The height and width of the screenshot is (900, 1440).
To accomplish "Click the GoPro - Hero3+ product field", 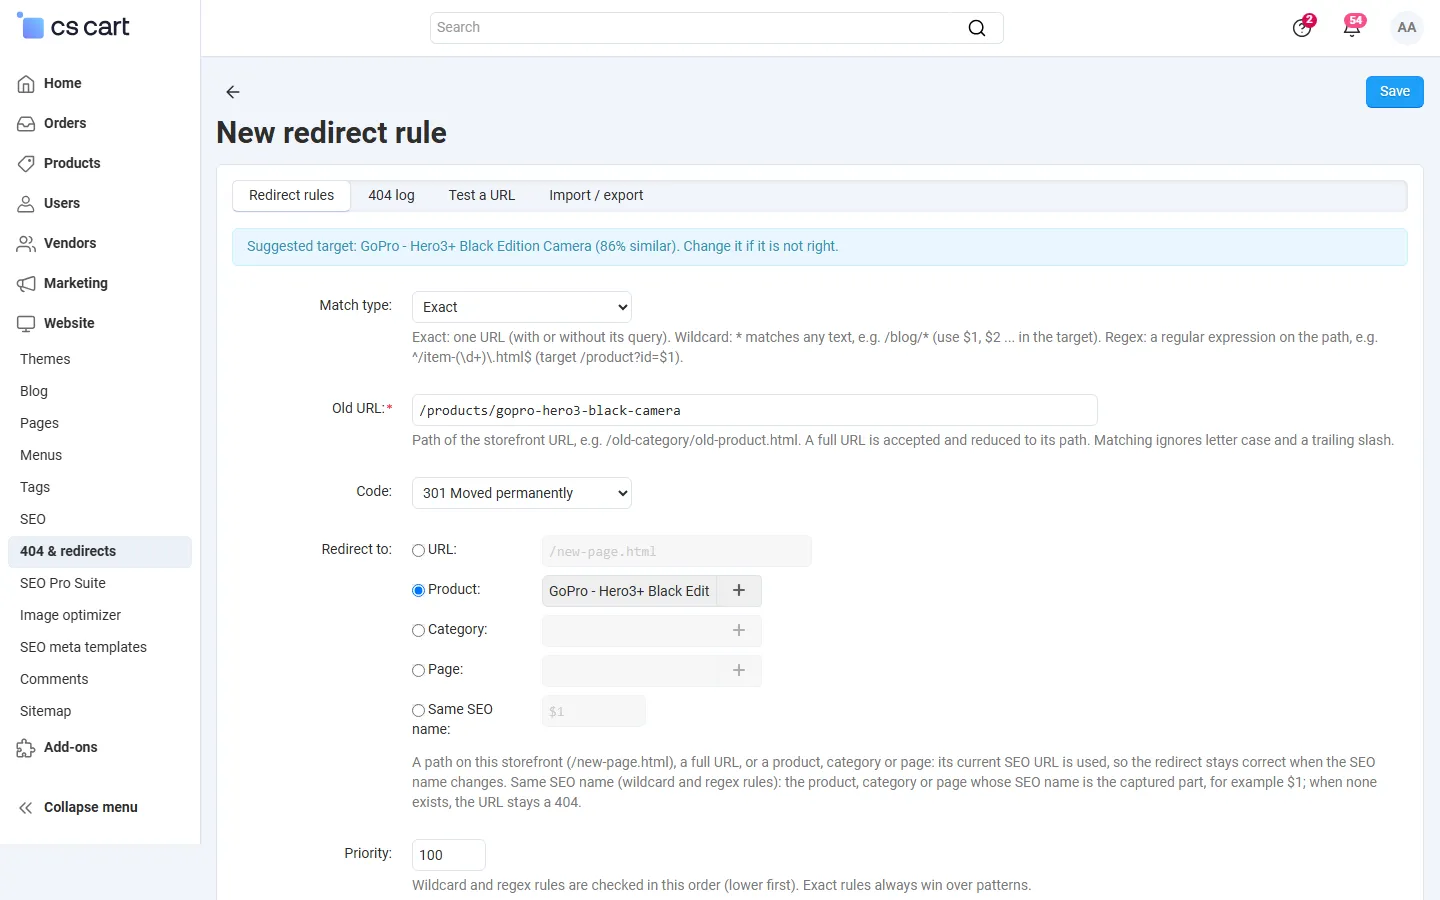I will (x=630, y=591).
